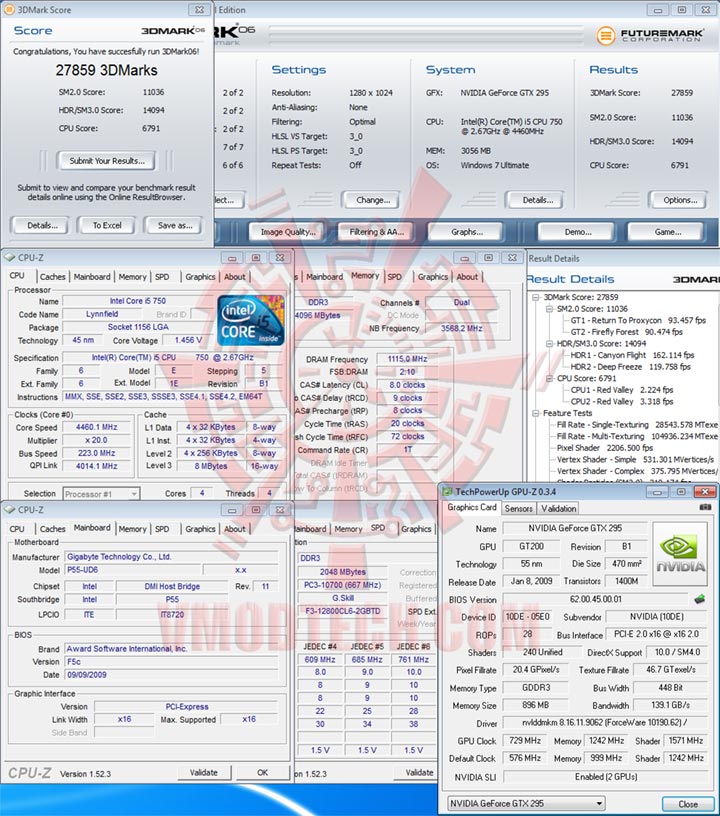
Task: Click Change... under Settings
Action: click(372, 200)
